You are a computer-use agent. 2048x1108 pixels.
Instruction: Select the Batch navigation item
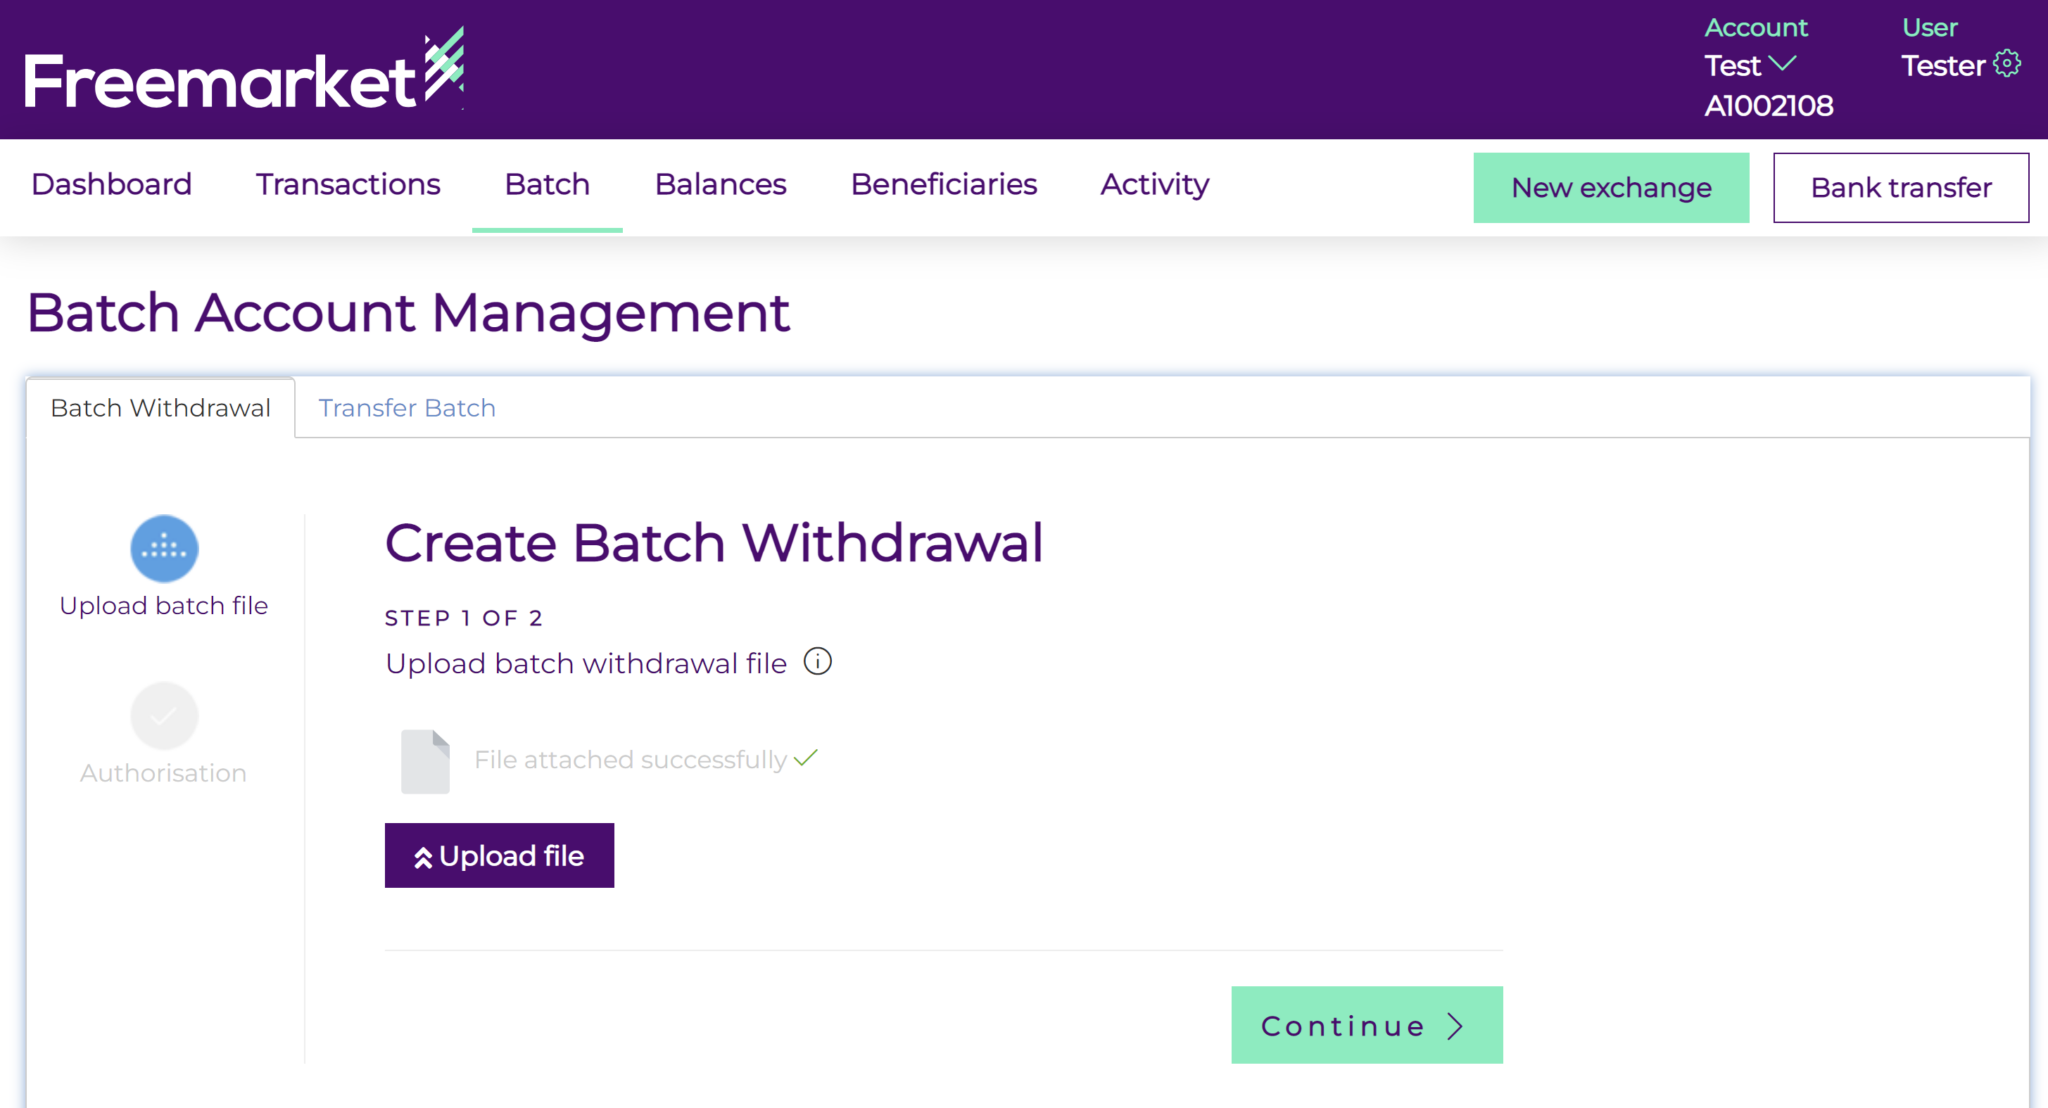coord(547,185)
